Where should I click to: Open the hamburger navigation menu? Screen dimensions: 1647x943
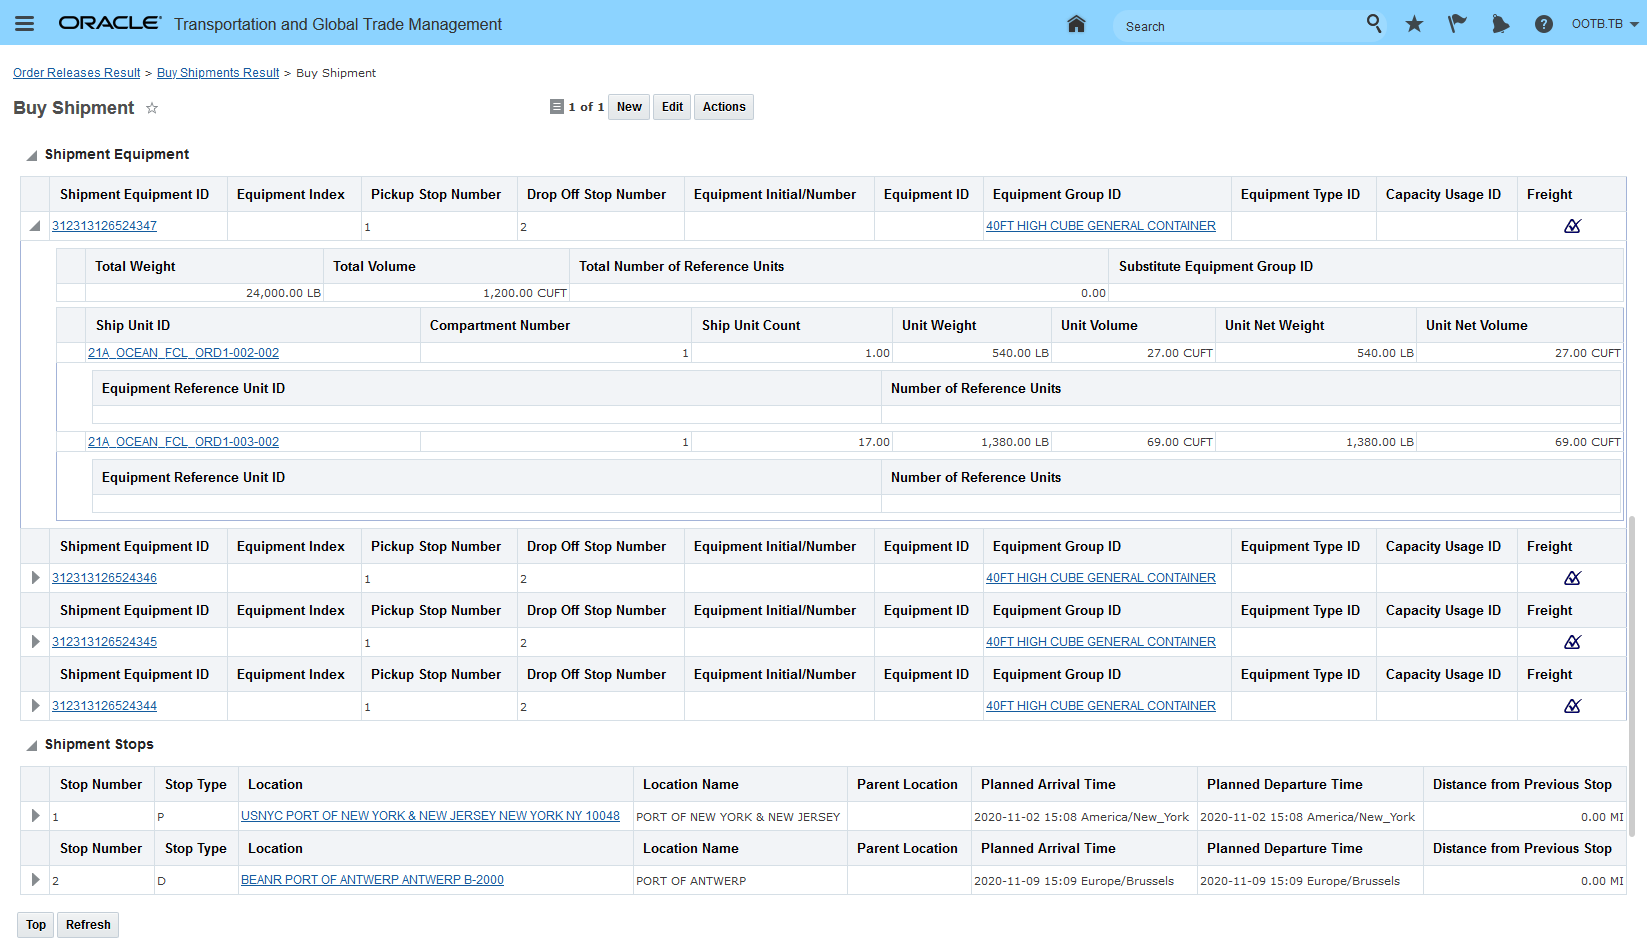(x=24, y=24)
